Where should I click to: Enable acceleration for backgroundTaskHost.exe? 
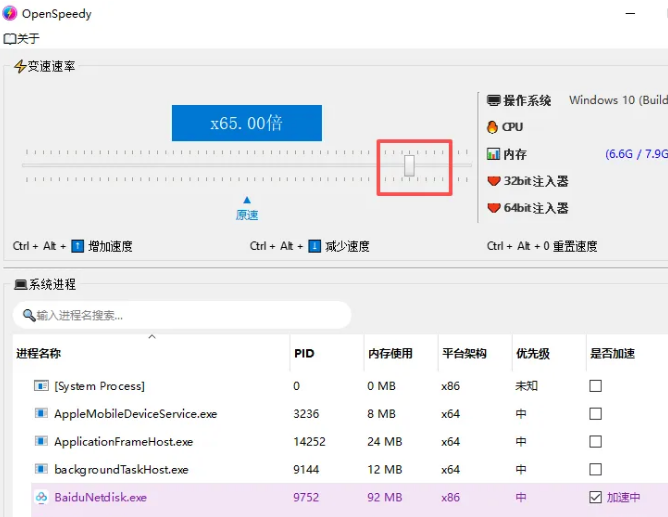pyautogui.click(x=596, y=469)
